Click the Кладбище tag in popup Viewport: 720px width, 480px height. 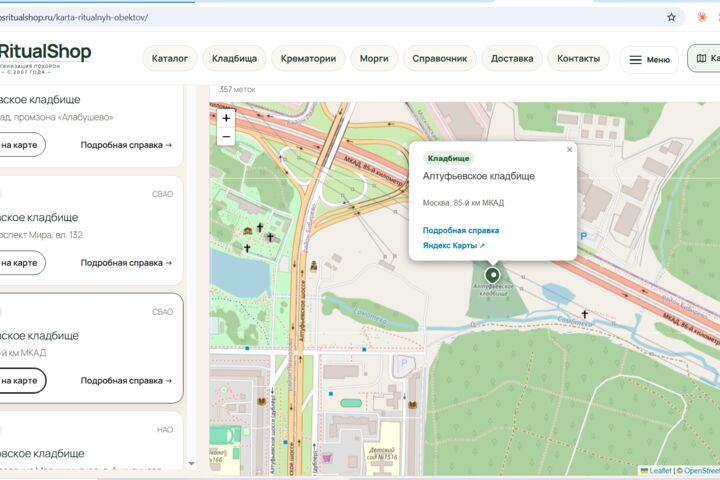pos(448,158)
